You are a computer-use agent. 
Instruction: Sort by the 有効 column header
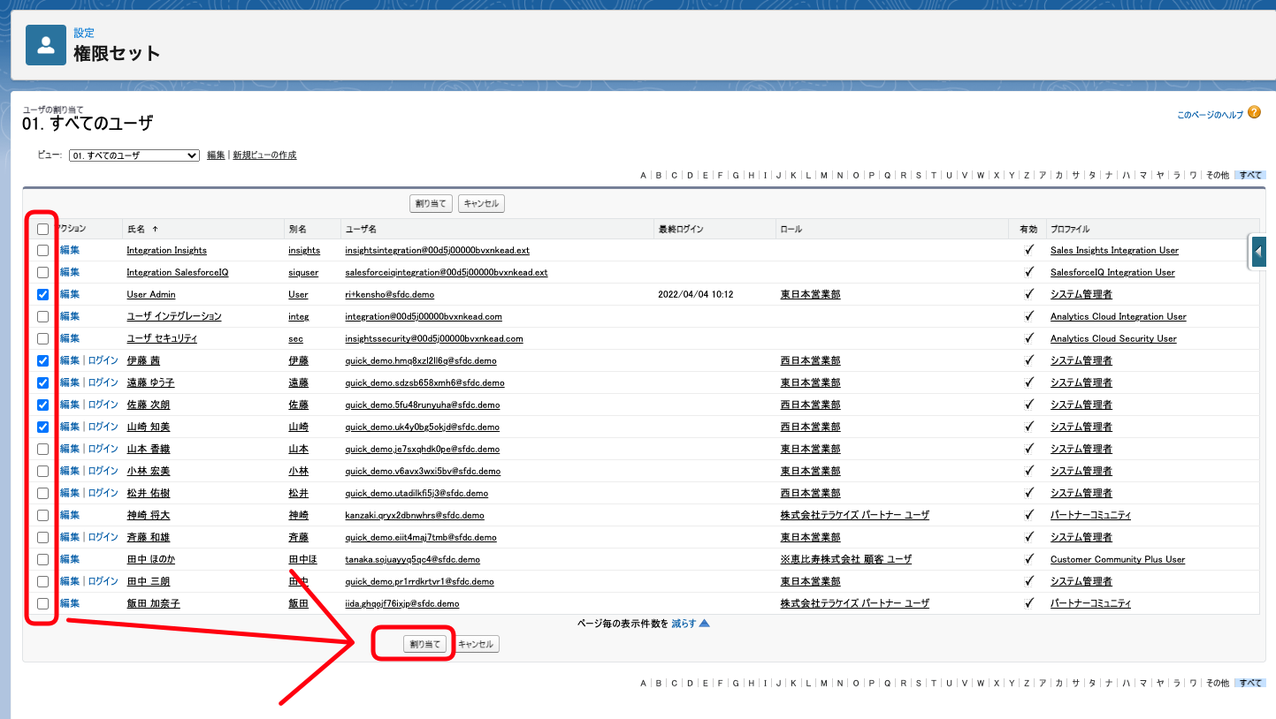pos(1028,229)
